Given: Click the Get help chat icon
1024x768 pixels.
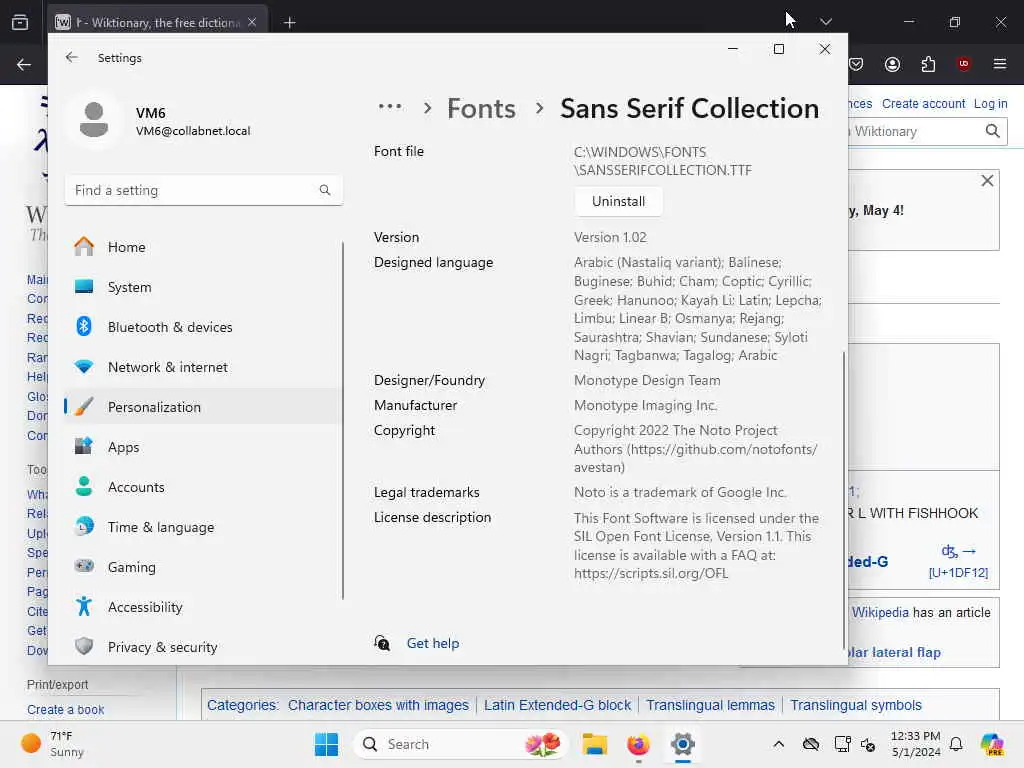Looking at the screenshot, I should (x=382, y=643).
